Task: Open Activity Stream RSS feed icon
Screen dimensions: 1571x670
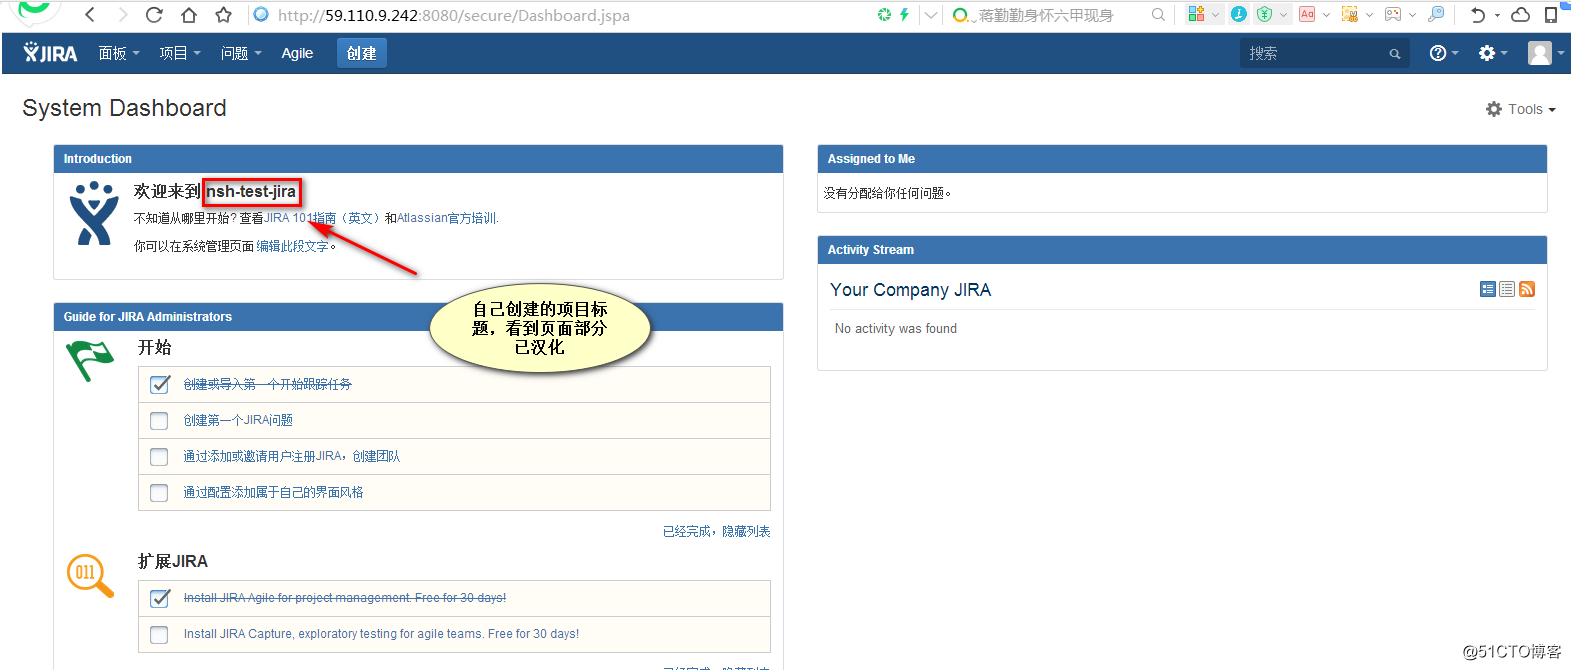Action: pos(1527,289)
